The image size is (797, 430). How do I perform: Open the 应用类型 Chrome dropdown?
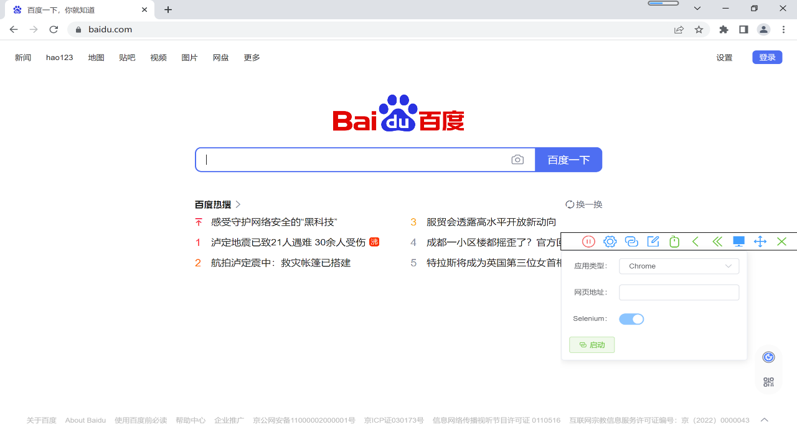point(678,266)
